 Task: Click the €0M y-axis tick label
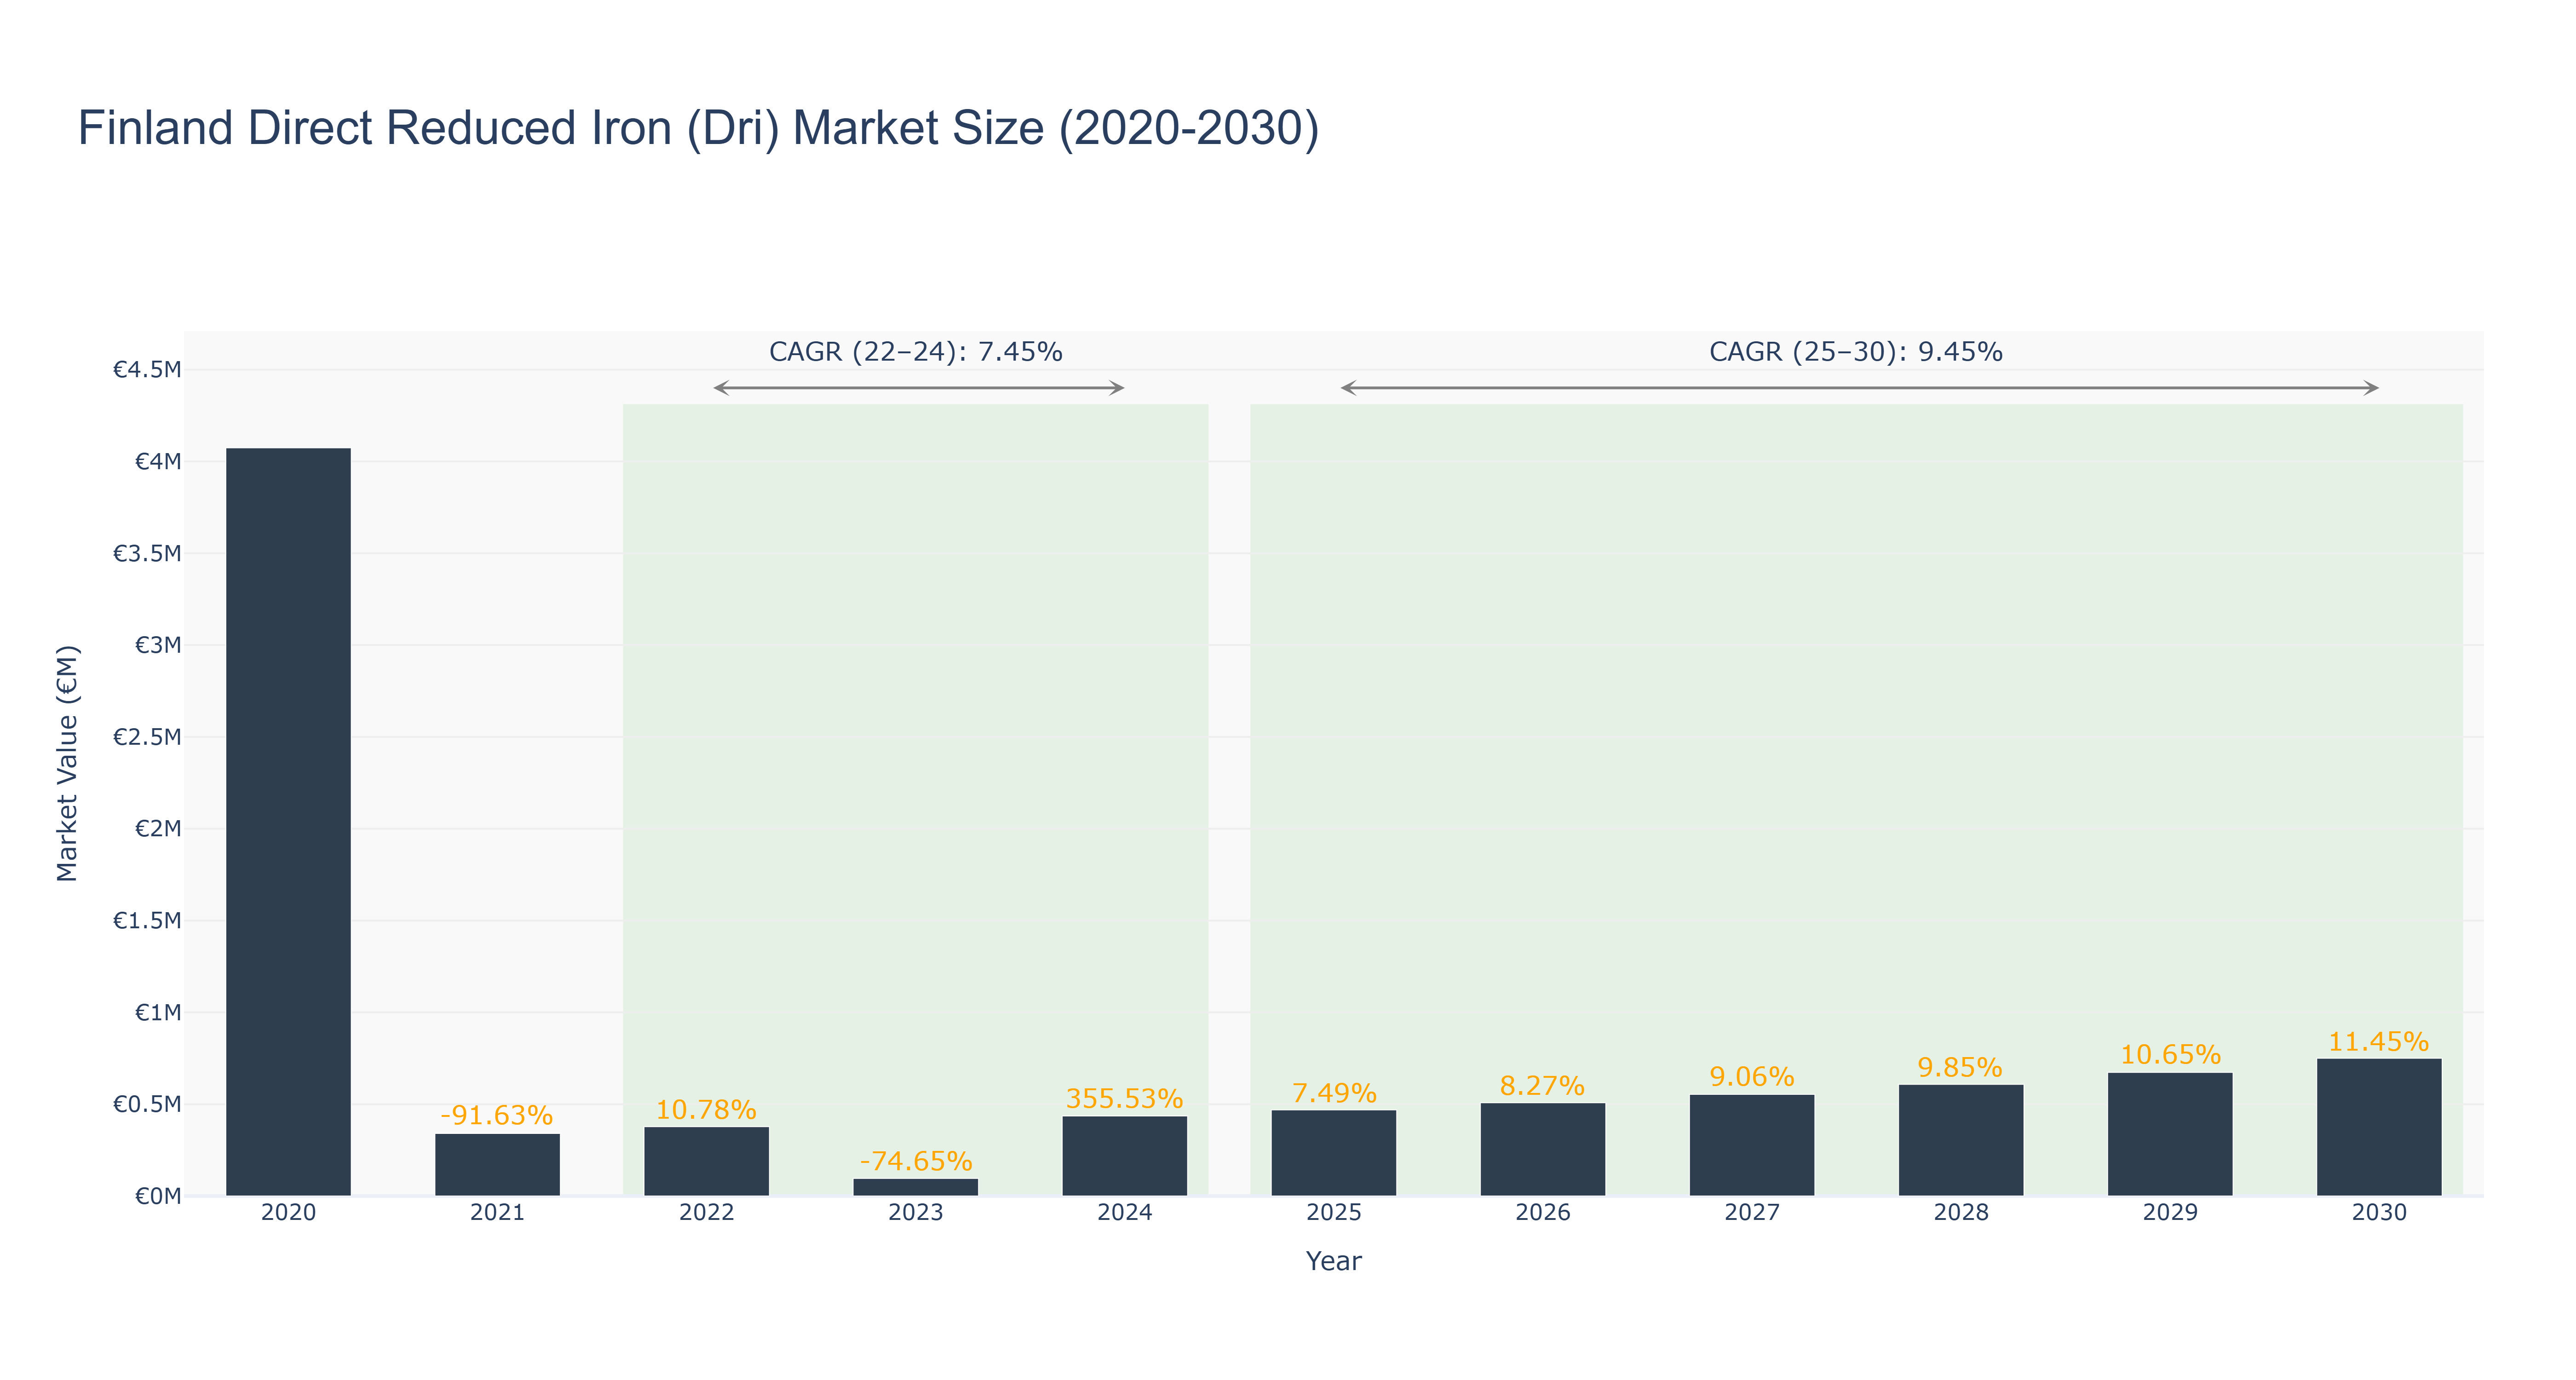tap(158, 1197)
